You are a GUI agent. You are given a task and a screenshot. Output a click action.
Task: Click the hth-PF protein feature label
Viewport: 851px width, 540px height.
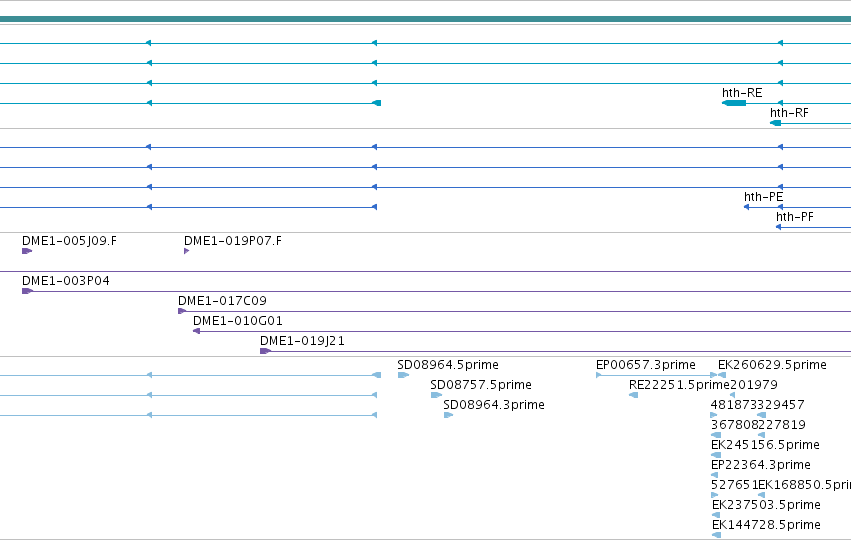point(795,217)
